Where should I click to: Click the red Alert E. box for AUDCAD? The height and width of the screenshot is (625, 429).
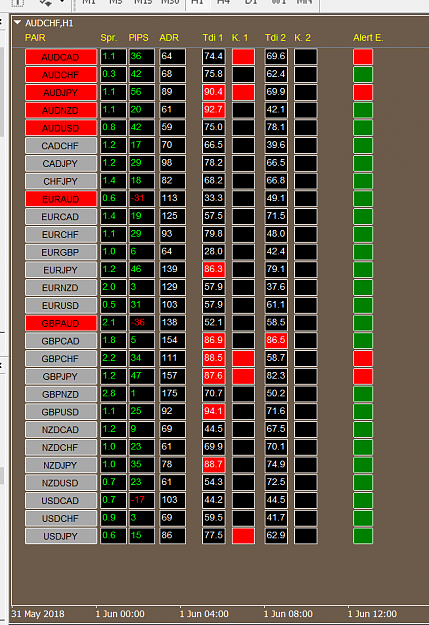(363, 57)
